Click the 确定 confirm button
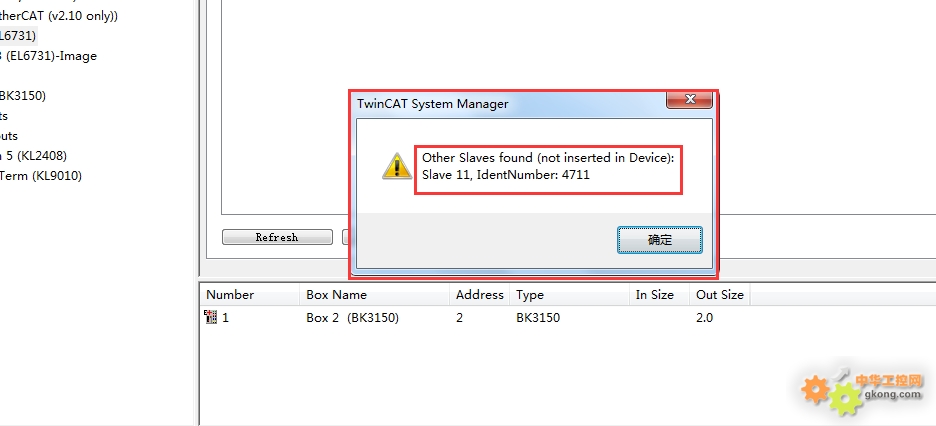 (660, 240)
